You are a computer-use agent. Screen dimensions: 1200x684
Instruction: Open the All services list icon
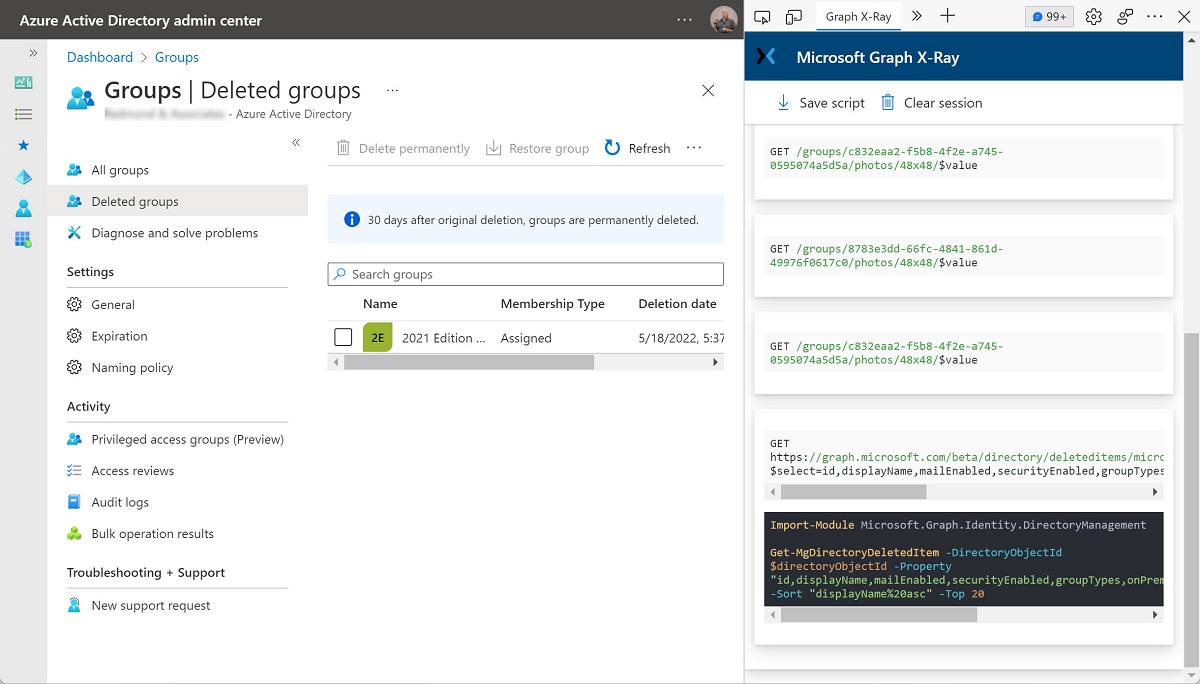click(23, 114)
